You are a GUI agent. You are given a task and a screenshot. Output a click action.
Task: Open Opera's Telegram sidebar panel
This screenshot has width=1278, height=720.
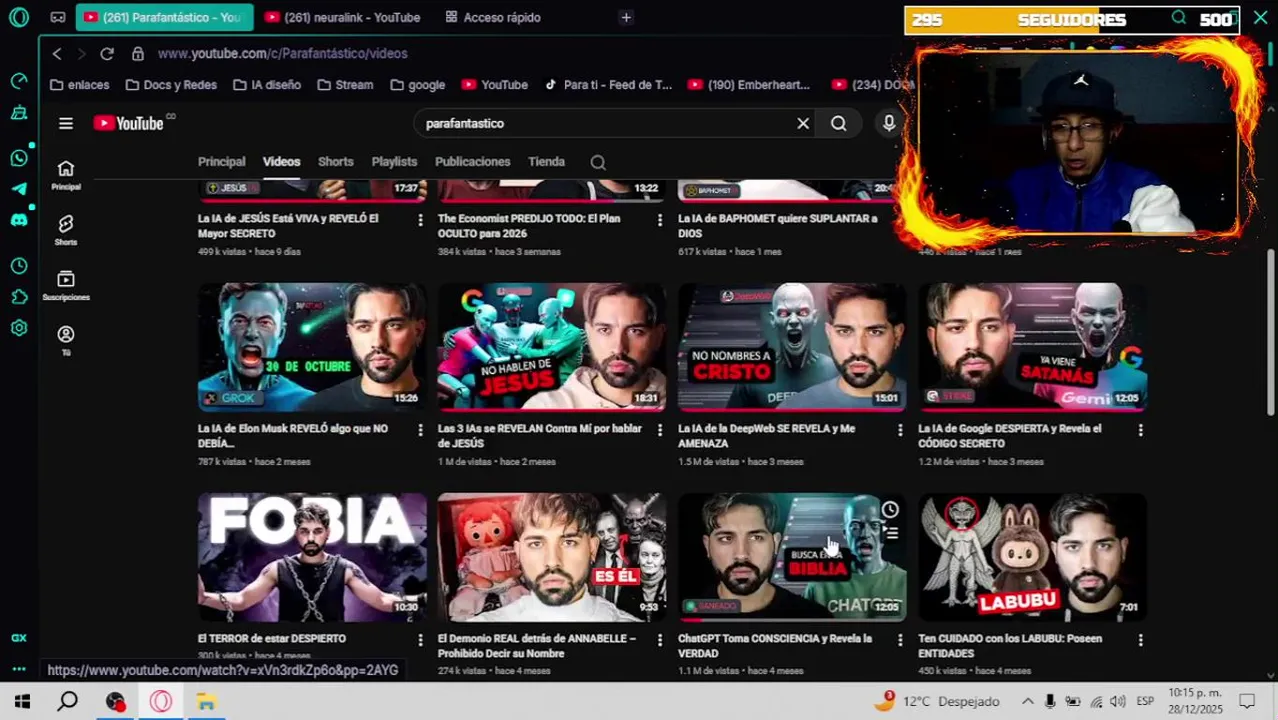[x=19, y=189]
